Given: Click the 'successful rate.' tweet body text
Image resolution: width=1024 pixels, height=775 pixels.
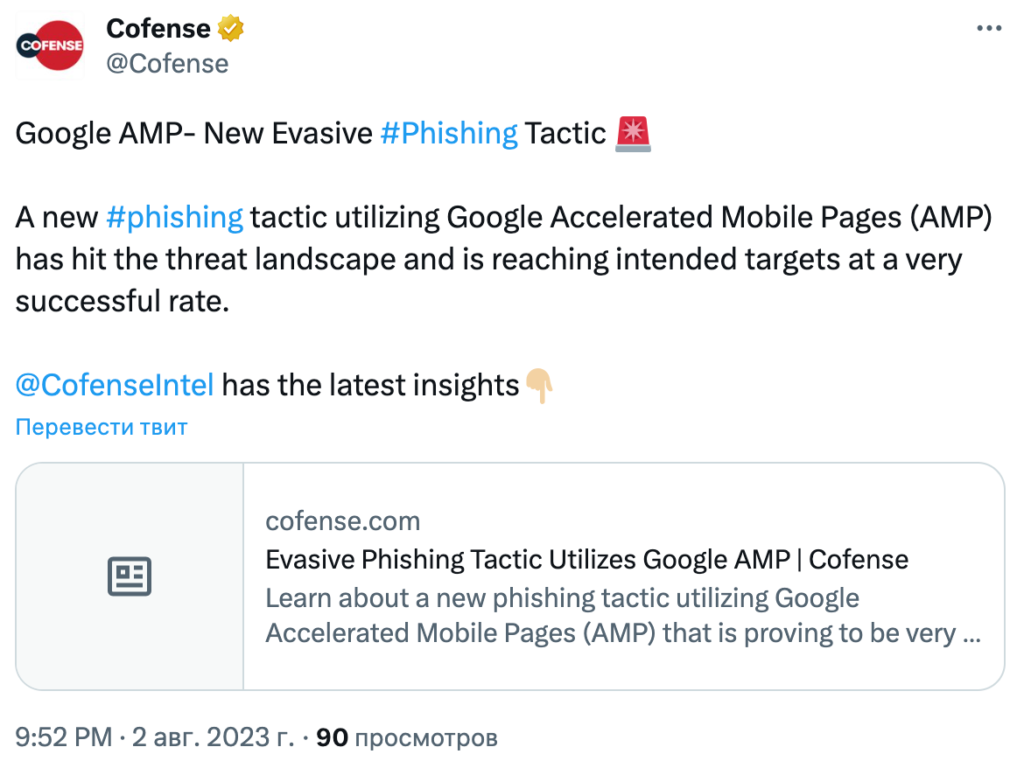Looking at the screenshot, I should [x=122, y=301].
